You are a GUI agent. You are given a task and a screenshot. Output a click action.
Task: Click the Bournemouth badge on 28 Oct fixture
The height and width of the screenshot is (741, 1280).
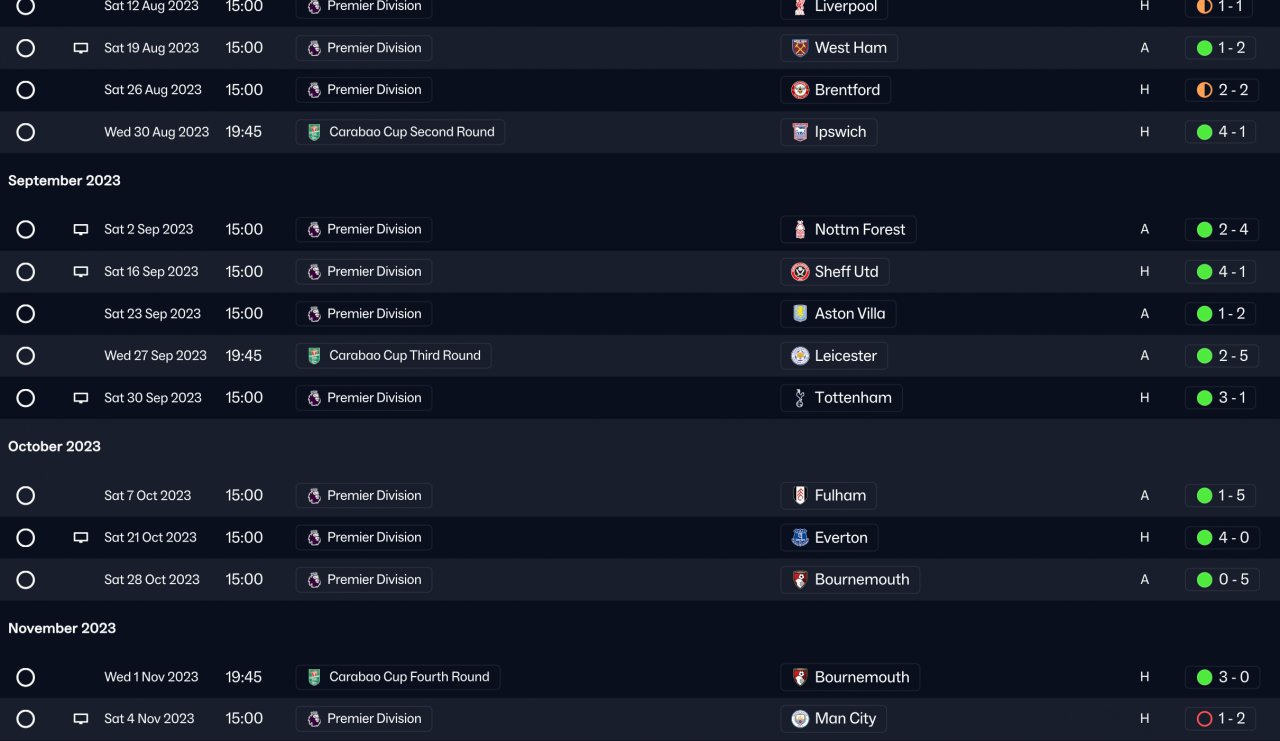tap(800, 580)
